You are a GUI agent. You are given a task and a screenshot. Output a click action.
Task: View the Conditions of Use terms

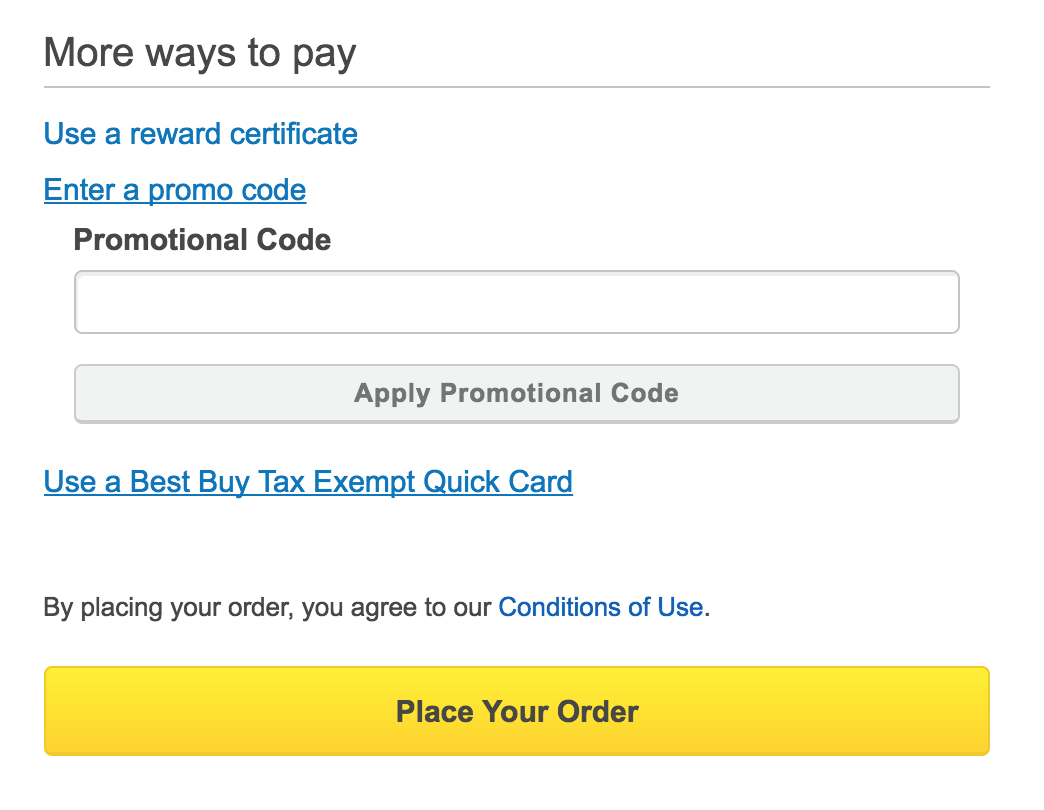(x=601, y=607)
